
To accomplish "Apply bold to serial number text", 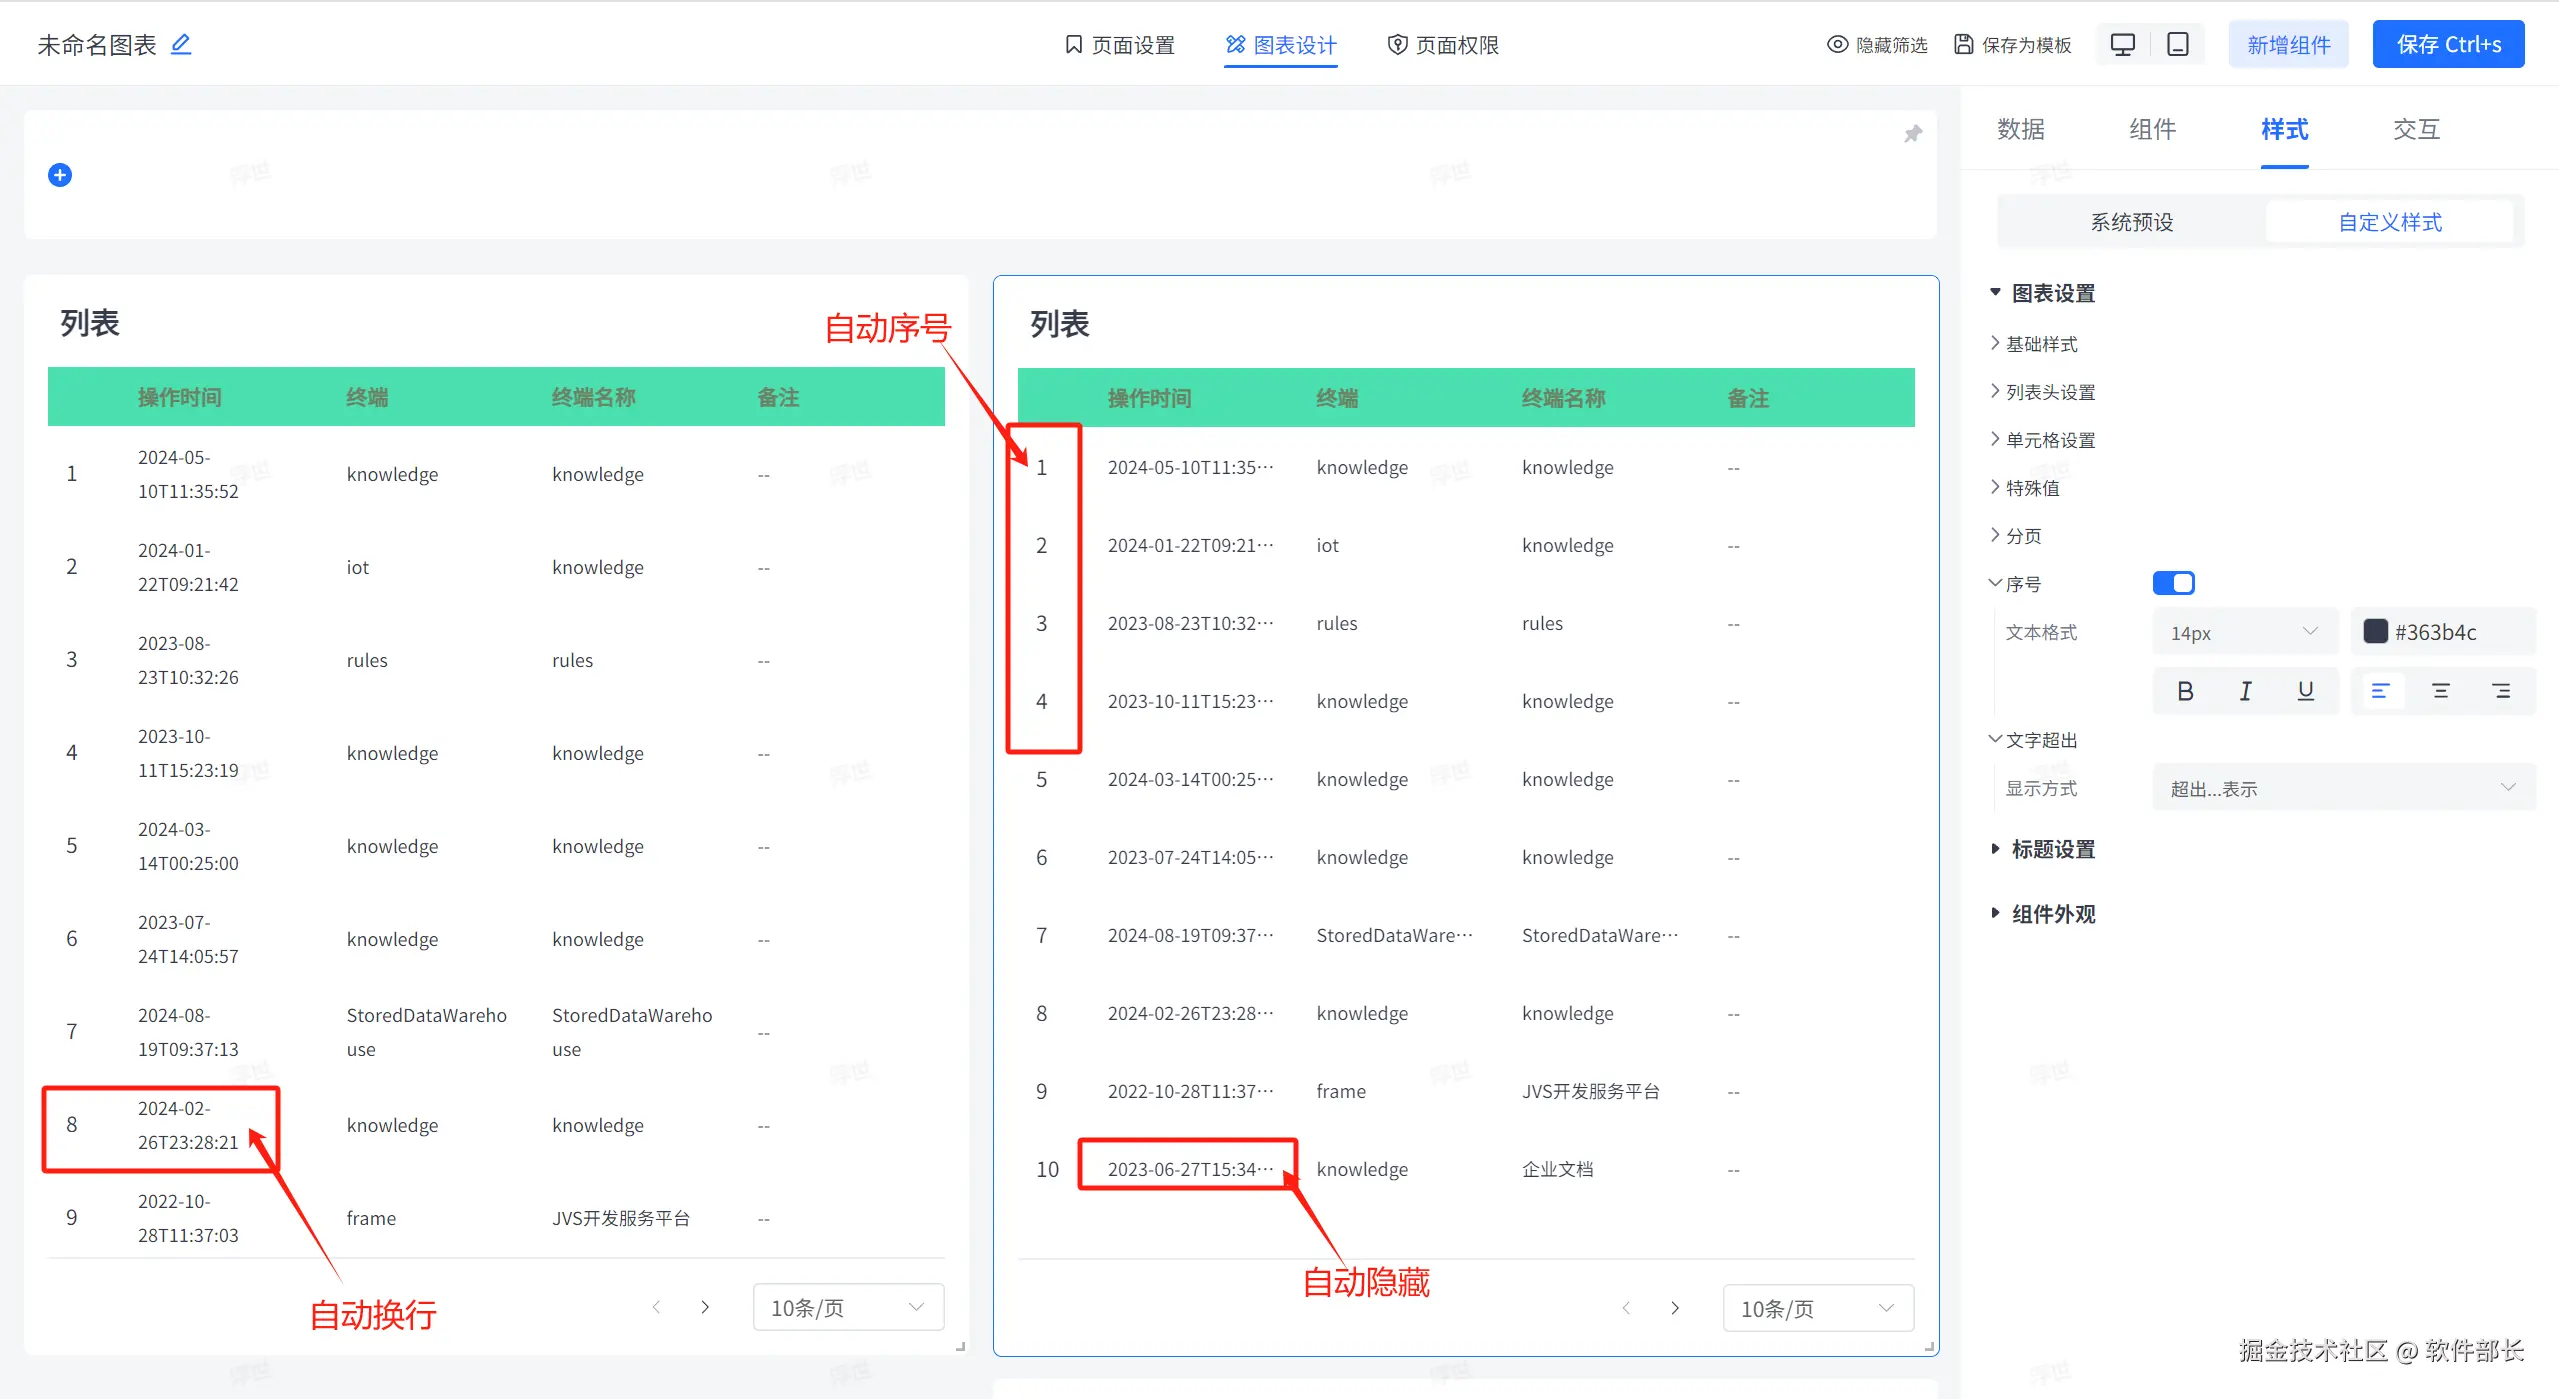I will tap(2185, 691).
